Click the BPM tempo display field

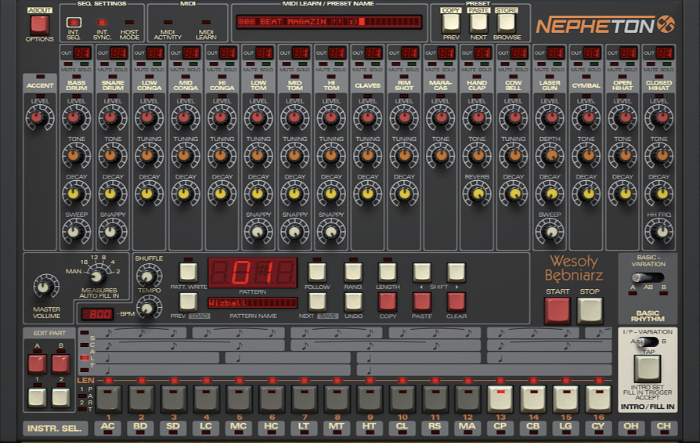pyautogui.click(x=98, y=314)
